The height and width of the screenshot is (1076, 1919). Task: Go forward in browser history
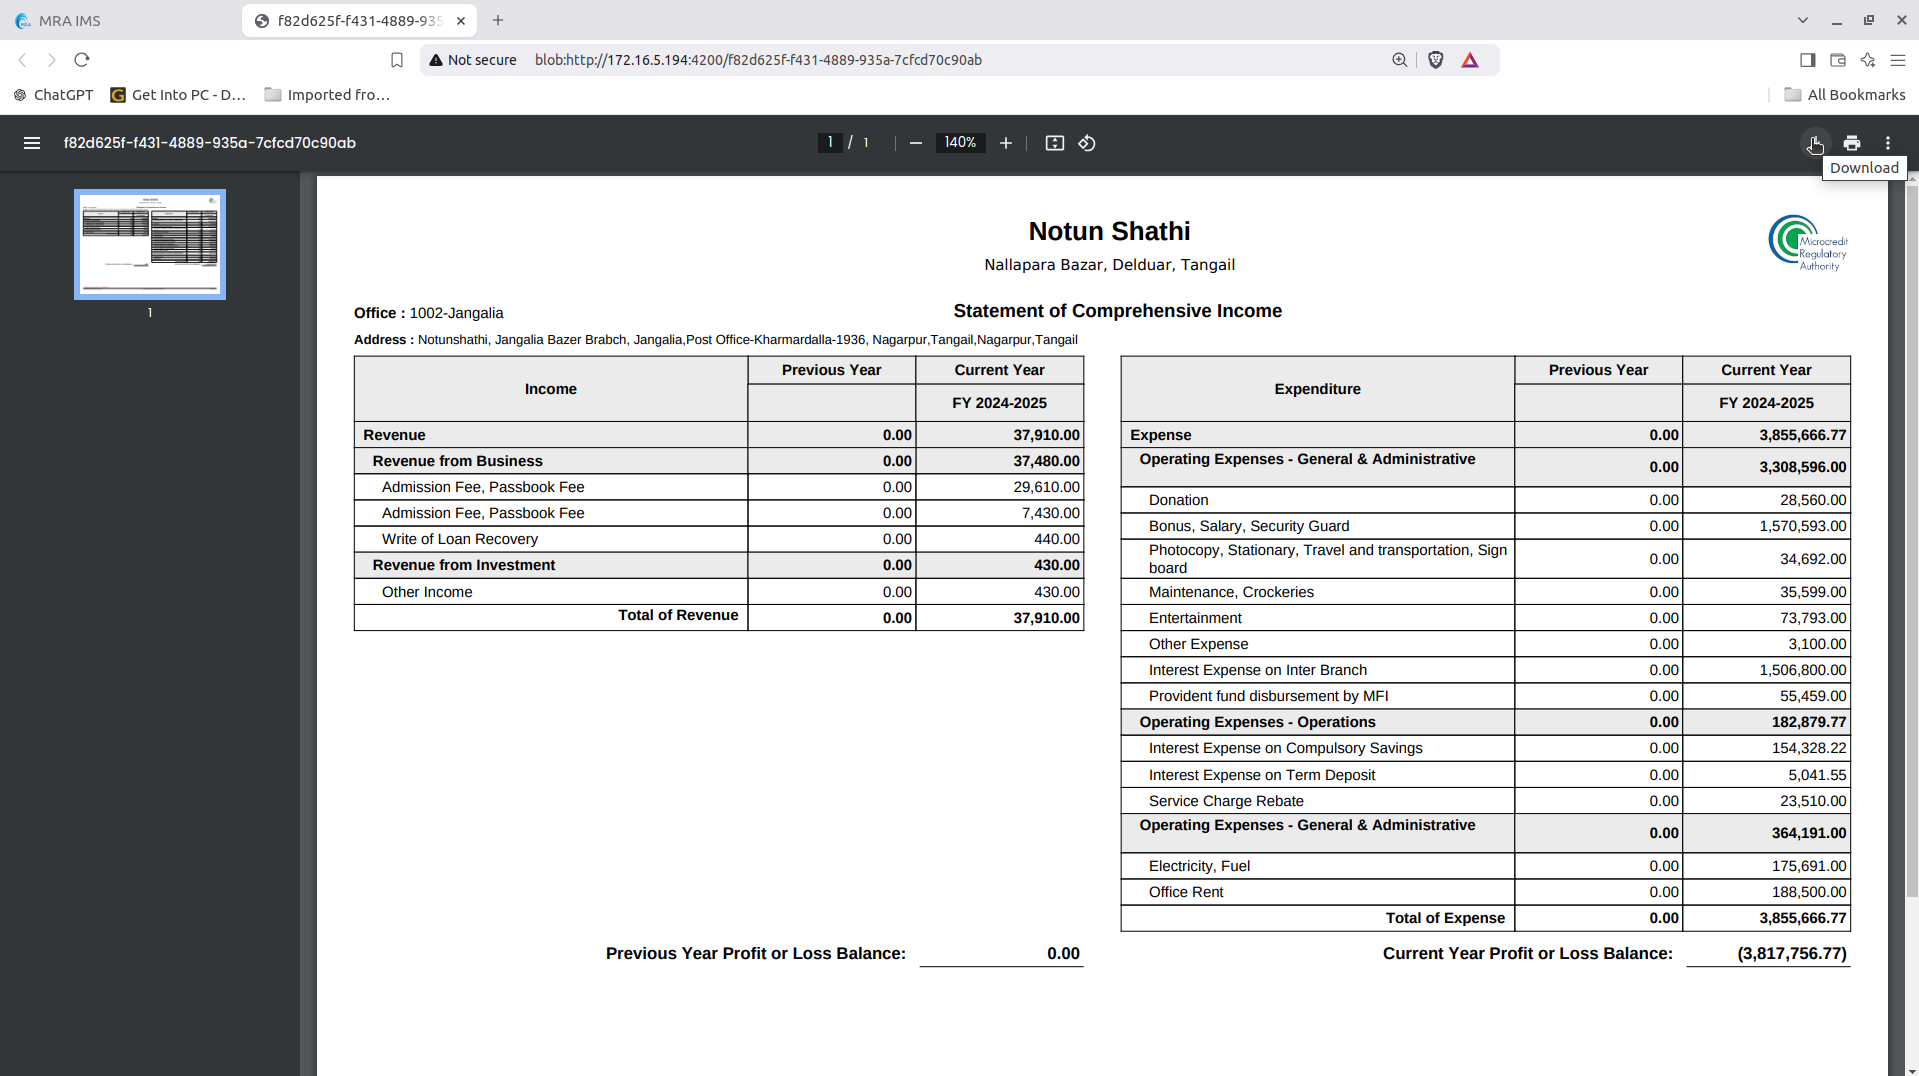pyautogui.click(x=52, y=60)
